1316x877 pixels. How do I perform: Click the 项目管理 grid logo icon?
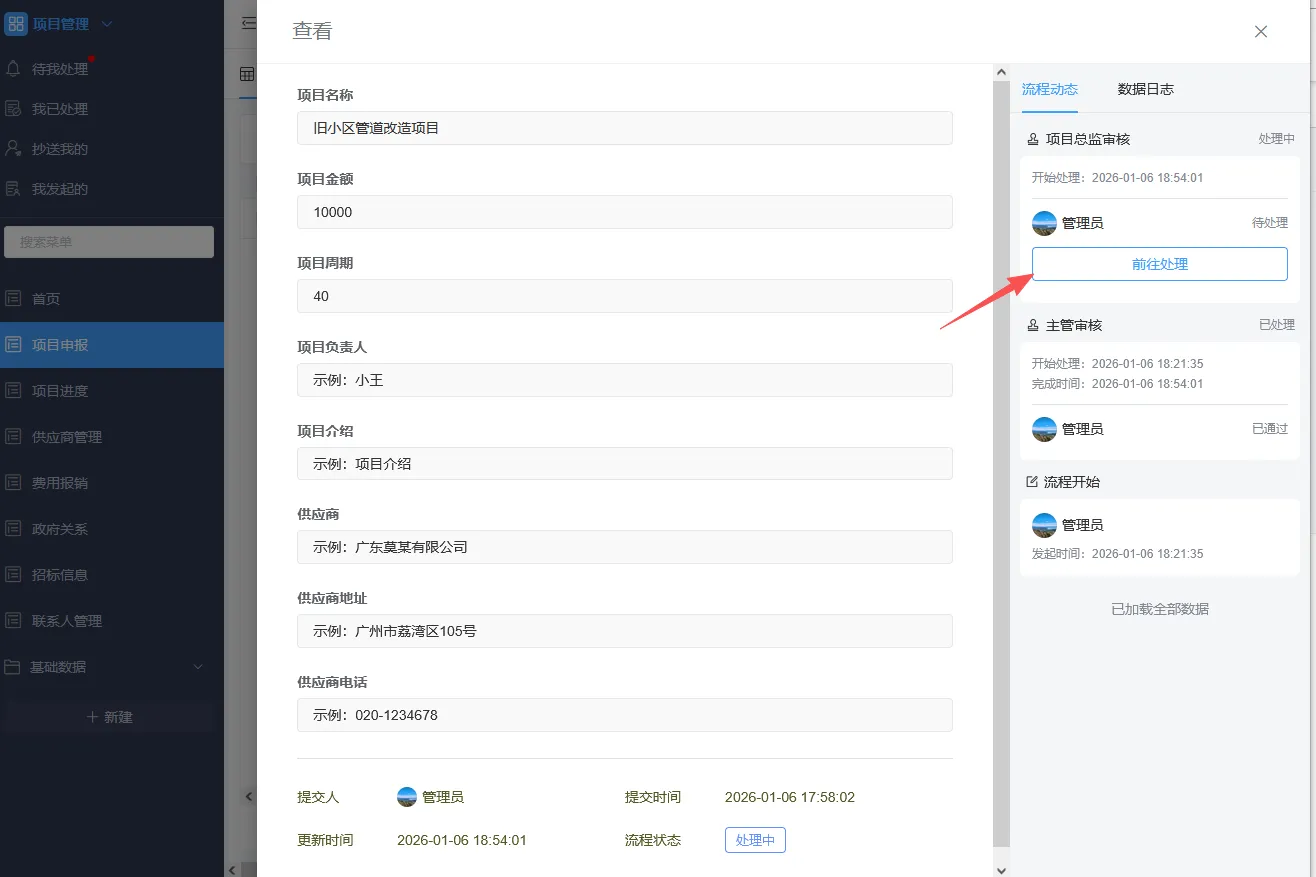point(15,22)
